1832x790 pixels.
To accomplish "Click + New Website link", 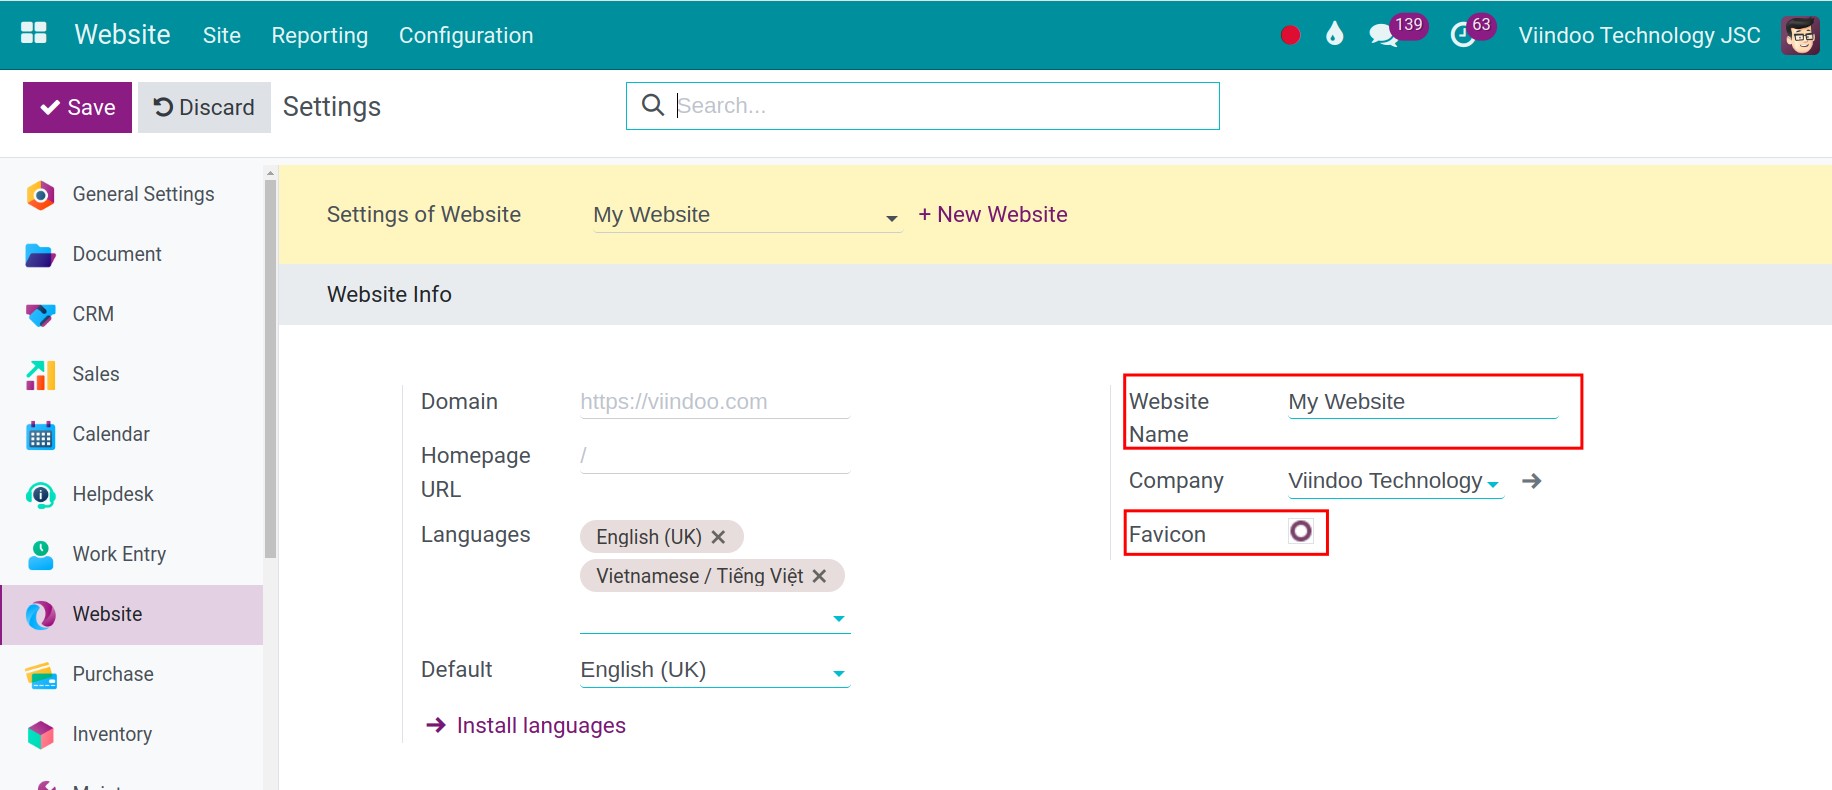I will pos(993,214).
